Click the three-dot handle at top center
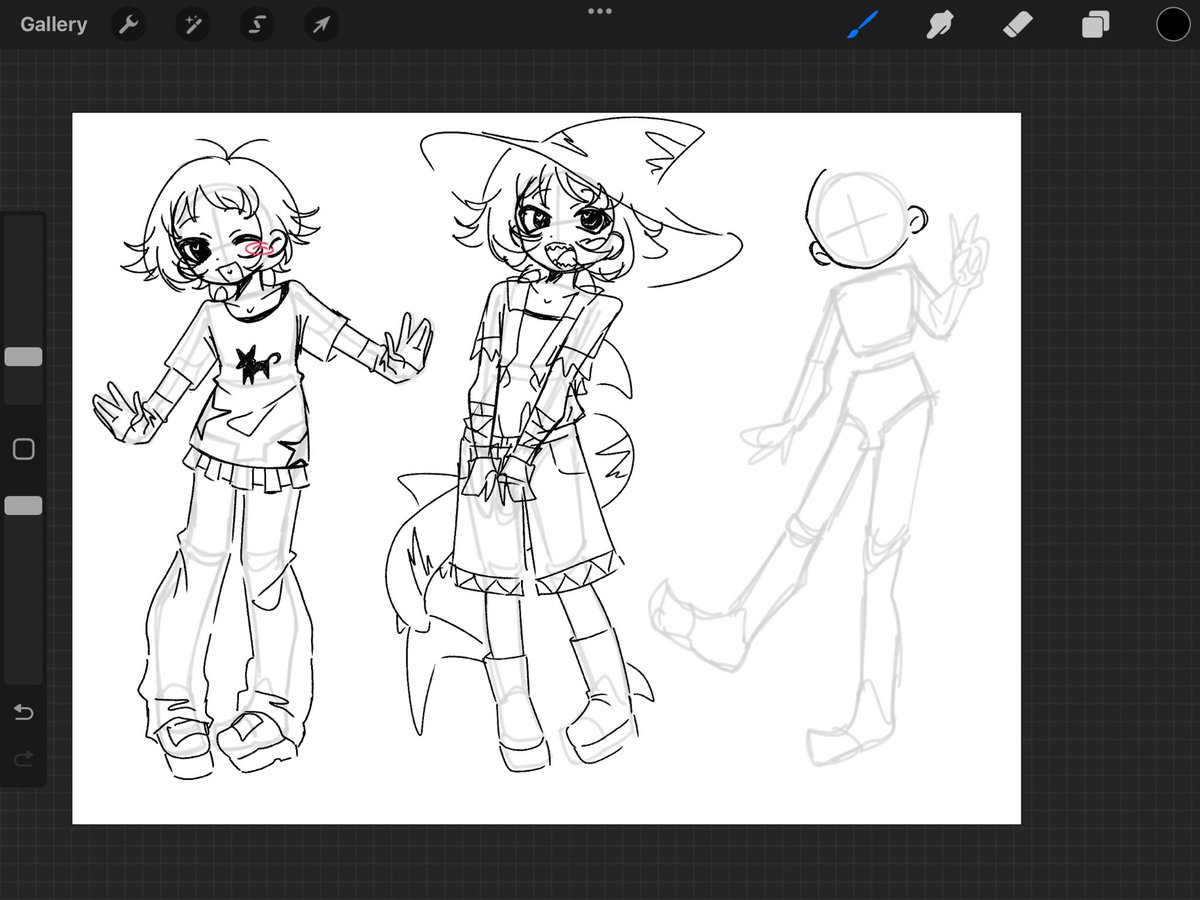This screenshot has height=900, width=1200. click(x=600, y=11)
